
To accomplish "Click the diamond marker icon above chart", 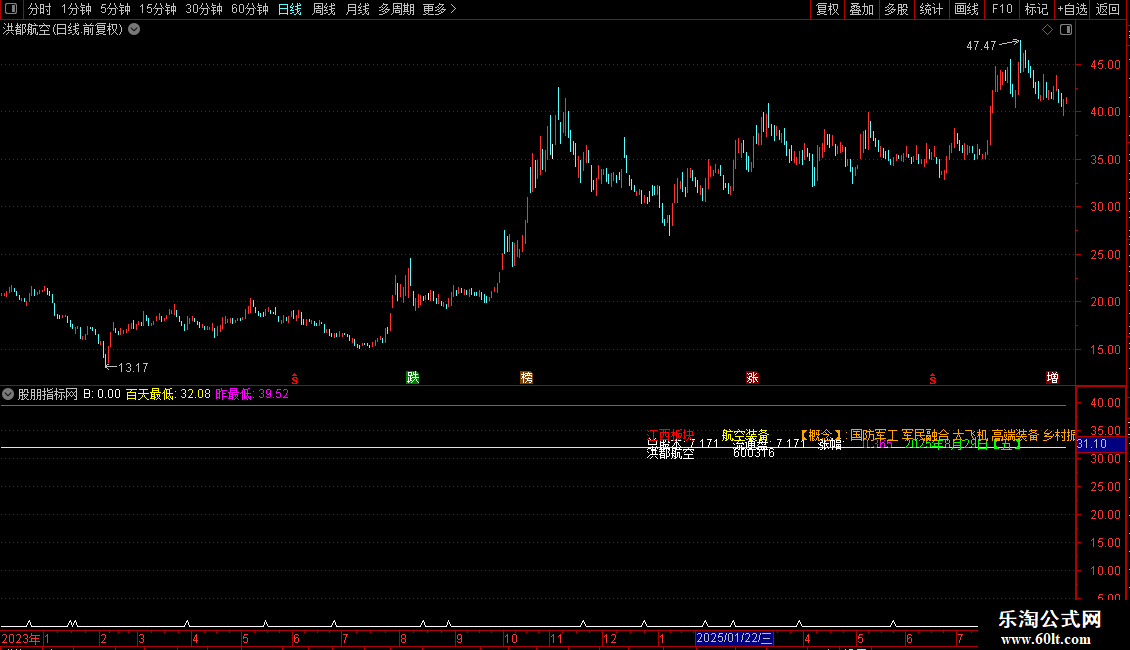I will tap(1048, 30).
